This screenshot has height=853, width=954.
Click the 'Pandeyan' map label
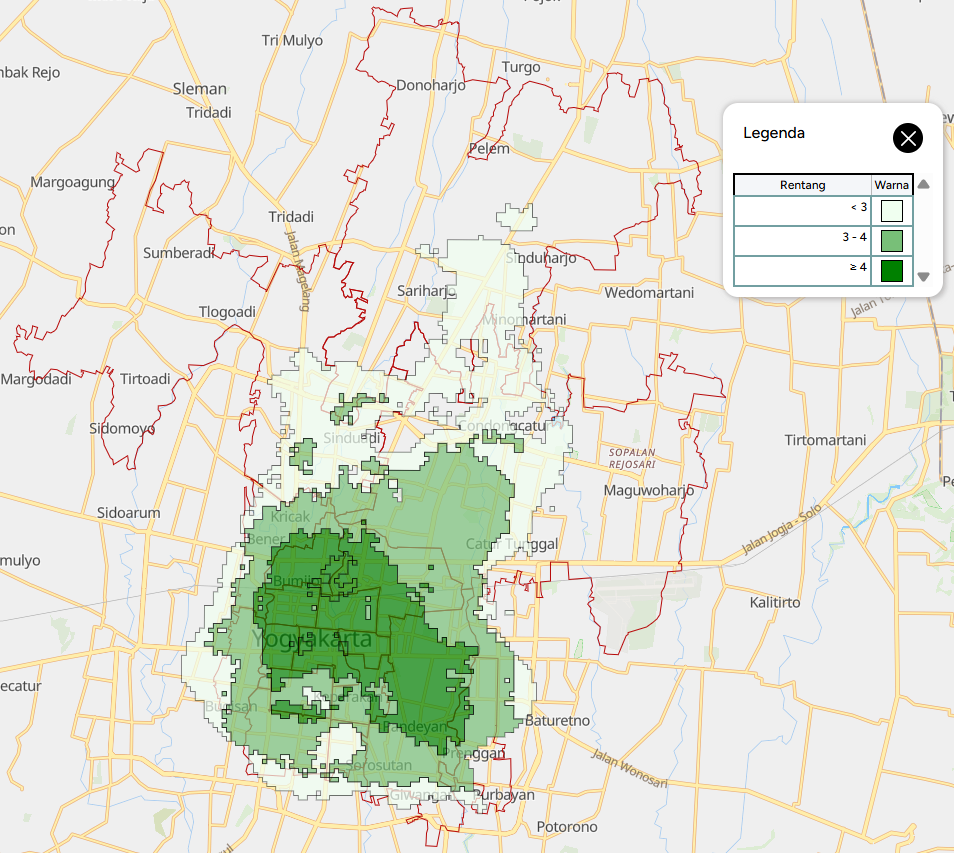pos(414,726)
